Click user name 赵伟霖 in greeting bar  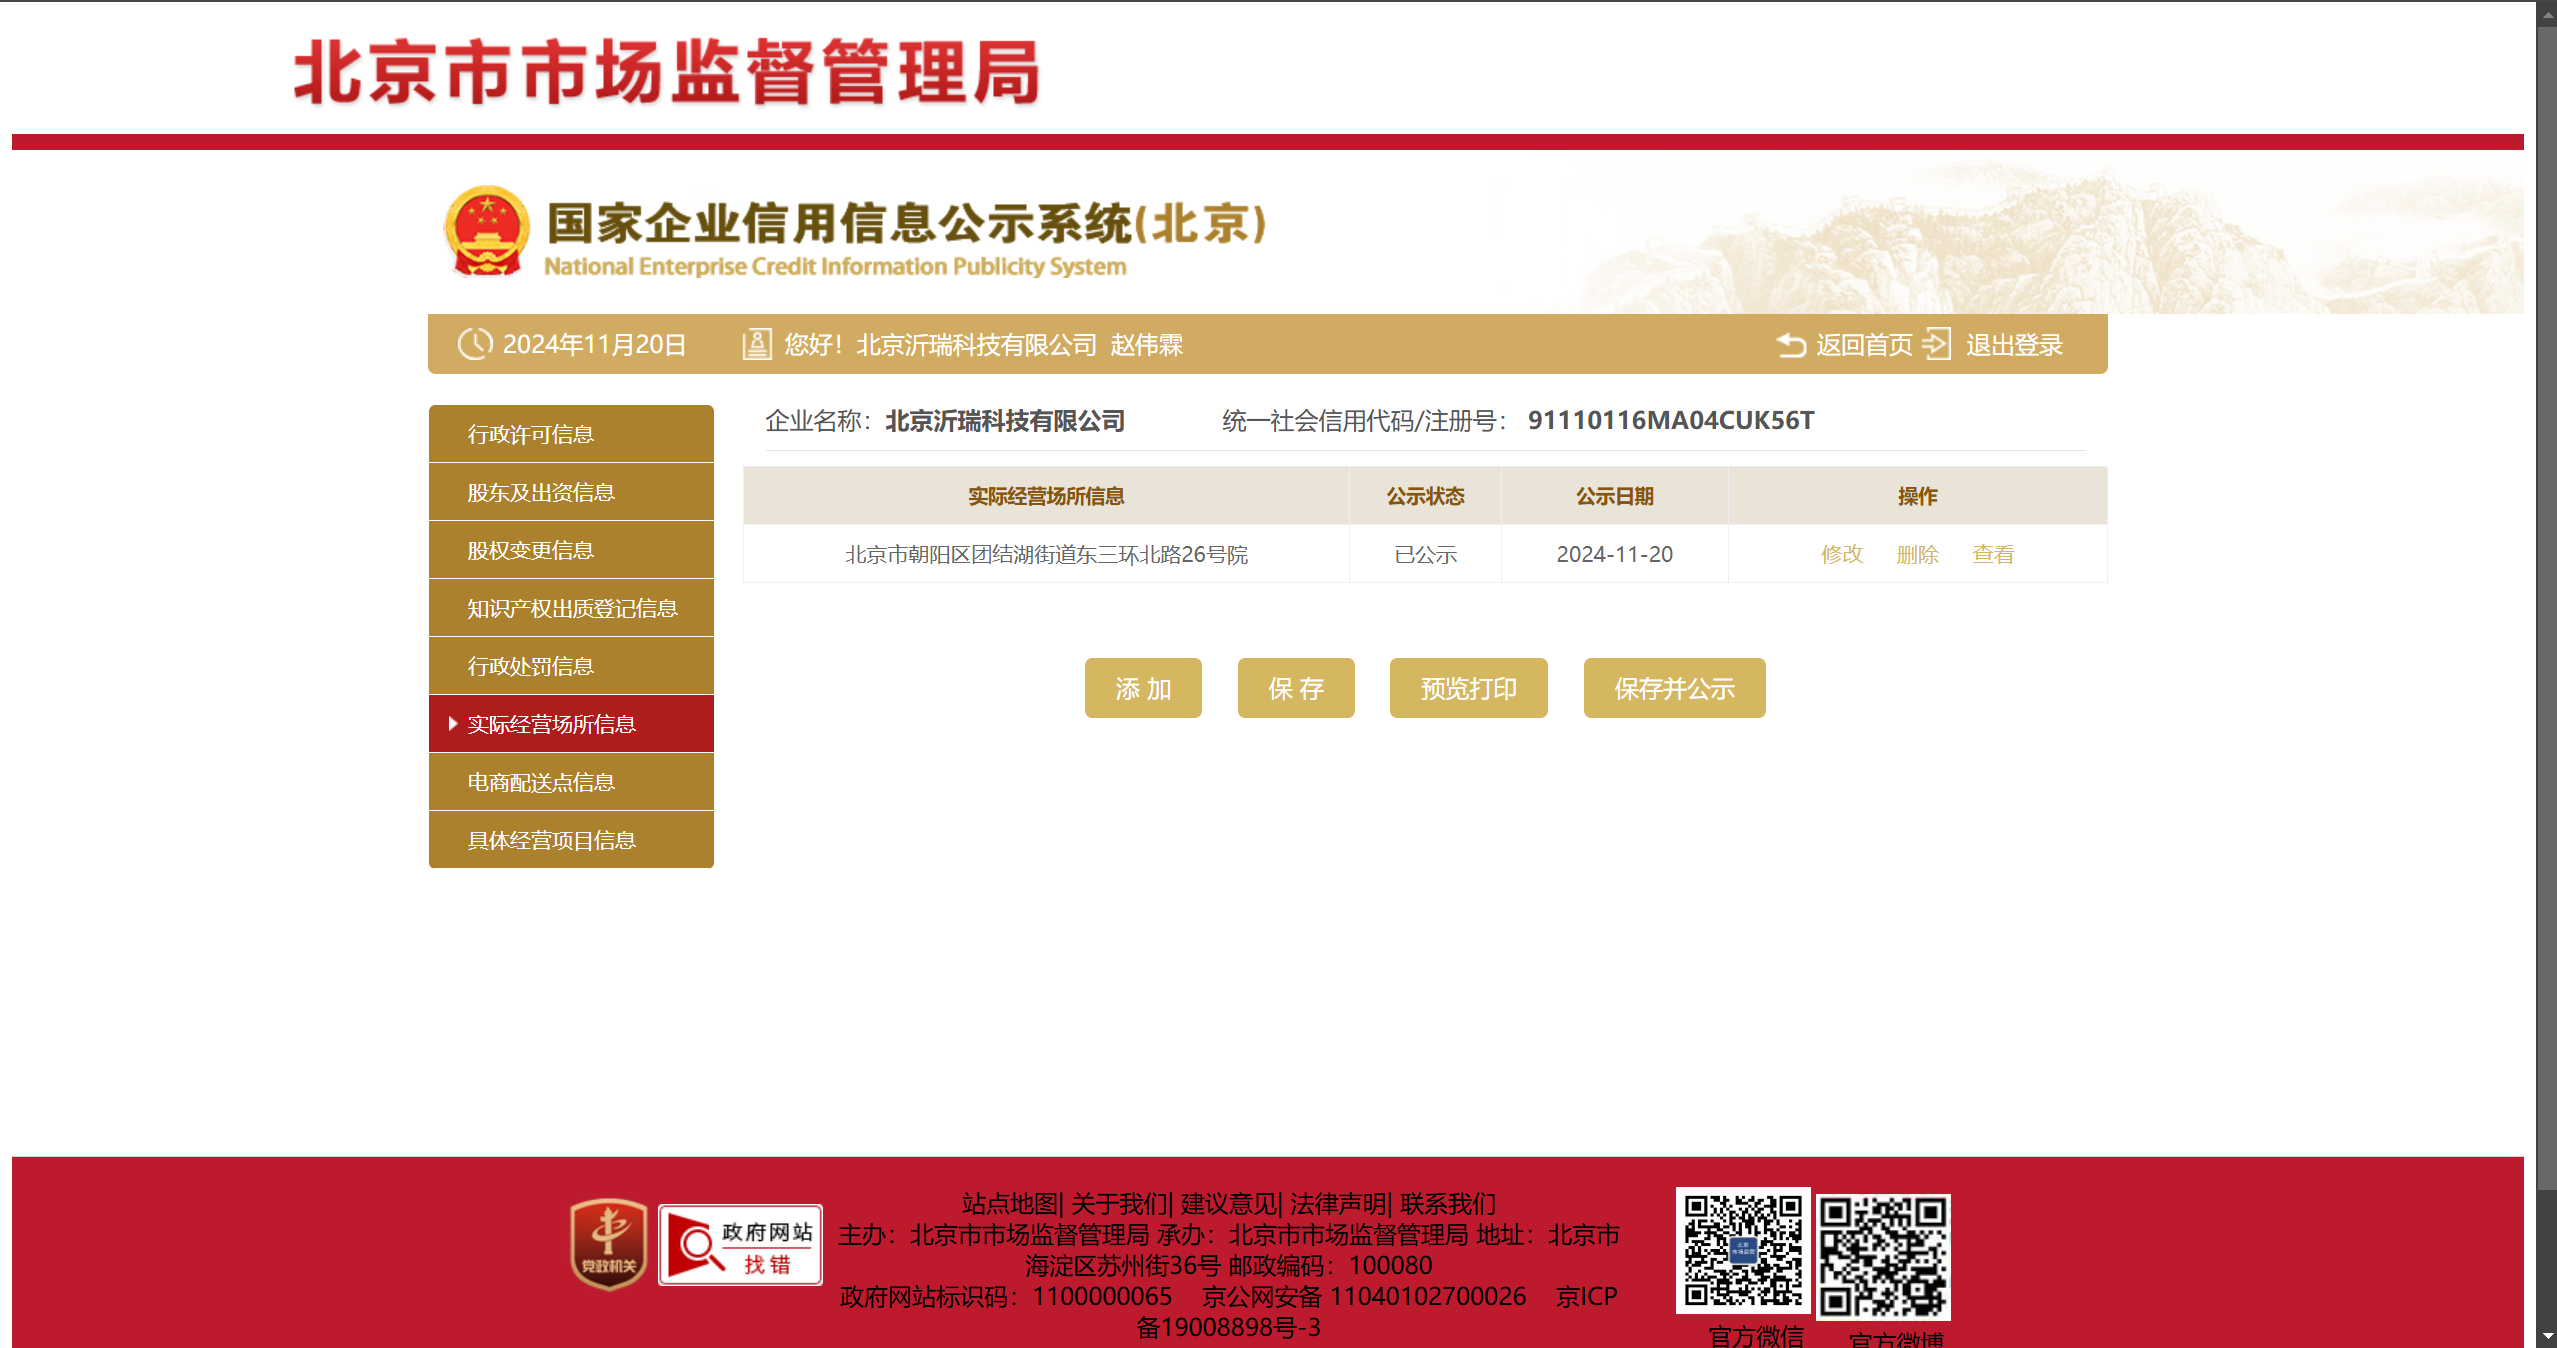pyautogui.click(x=1146, y=345)
